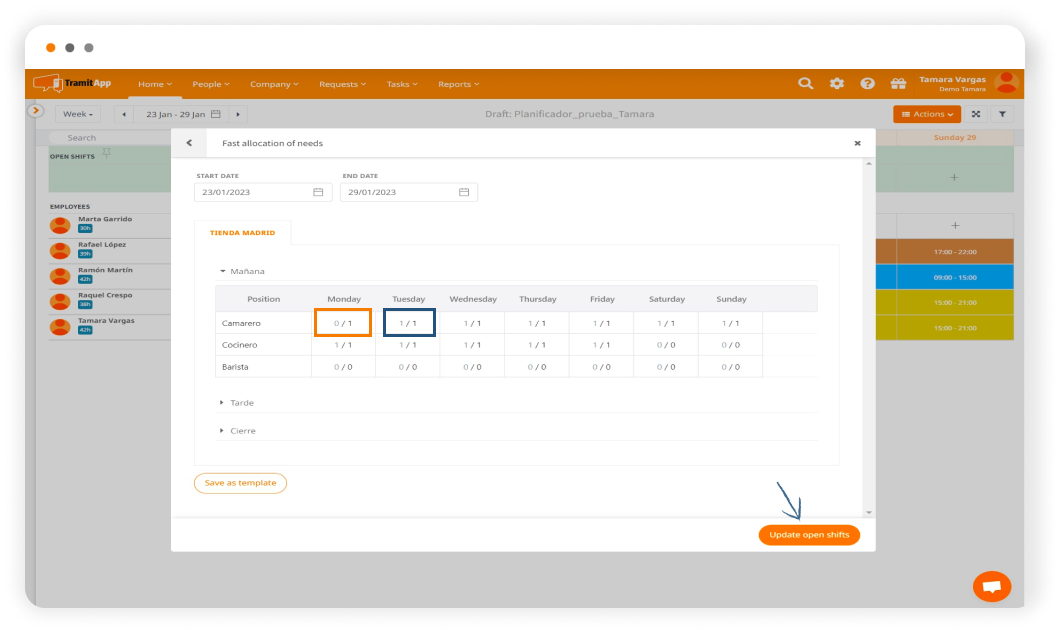The image size is (1061, 633).
Task: Click Save as template button
Action: 240,483
